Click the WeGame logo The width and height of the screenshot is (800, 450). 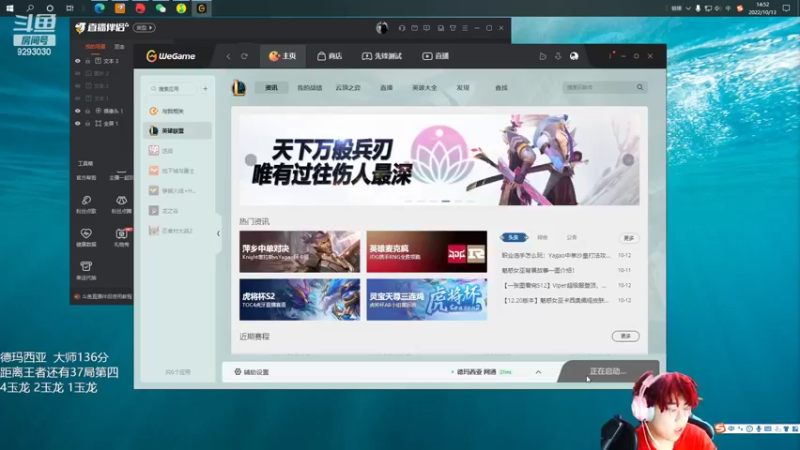[x=171, y=56]
